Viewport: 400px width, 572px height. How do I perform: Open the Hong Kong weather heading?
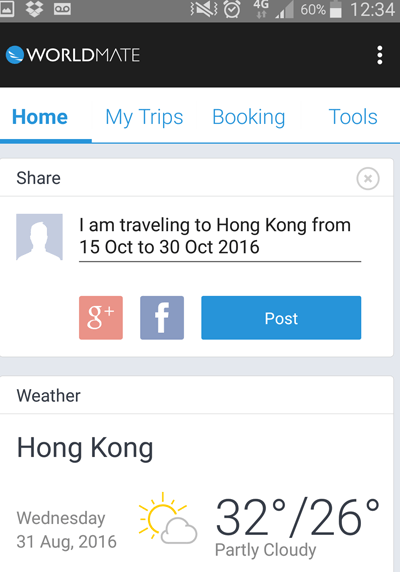[85, 448]
